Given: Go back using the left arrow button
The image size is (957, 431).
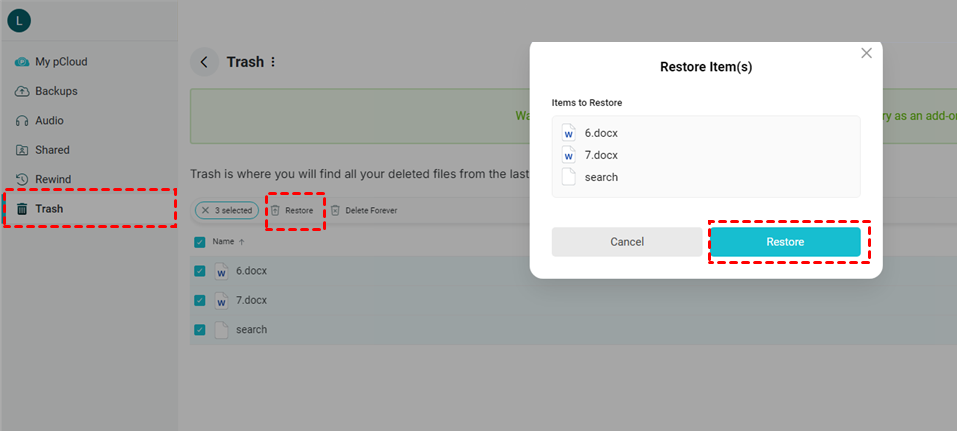Looking at the screenshot, I should (204, 62).
